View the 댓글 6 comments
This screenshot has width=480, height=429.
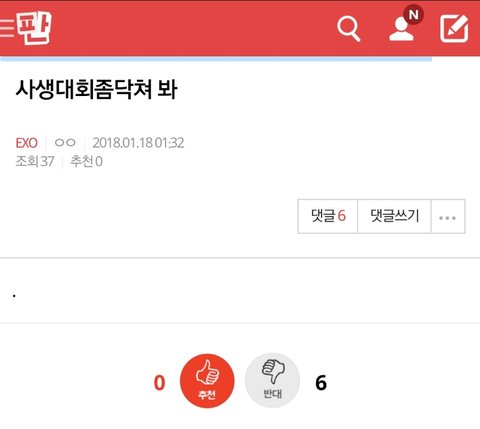tap(328, 216)
